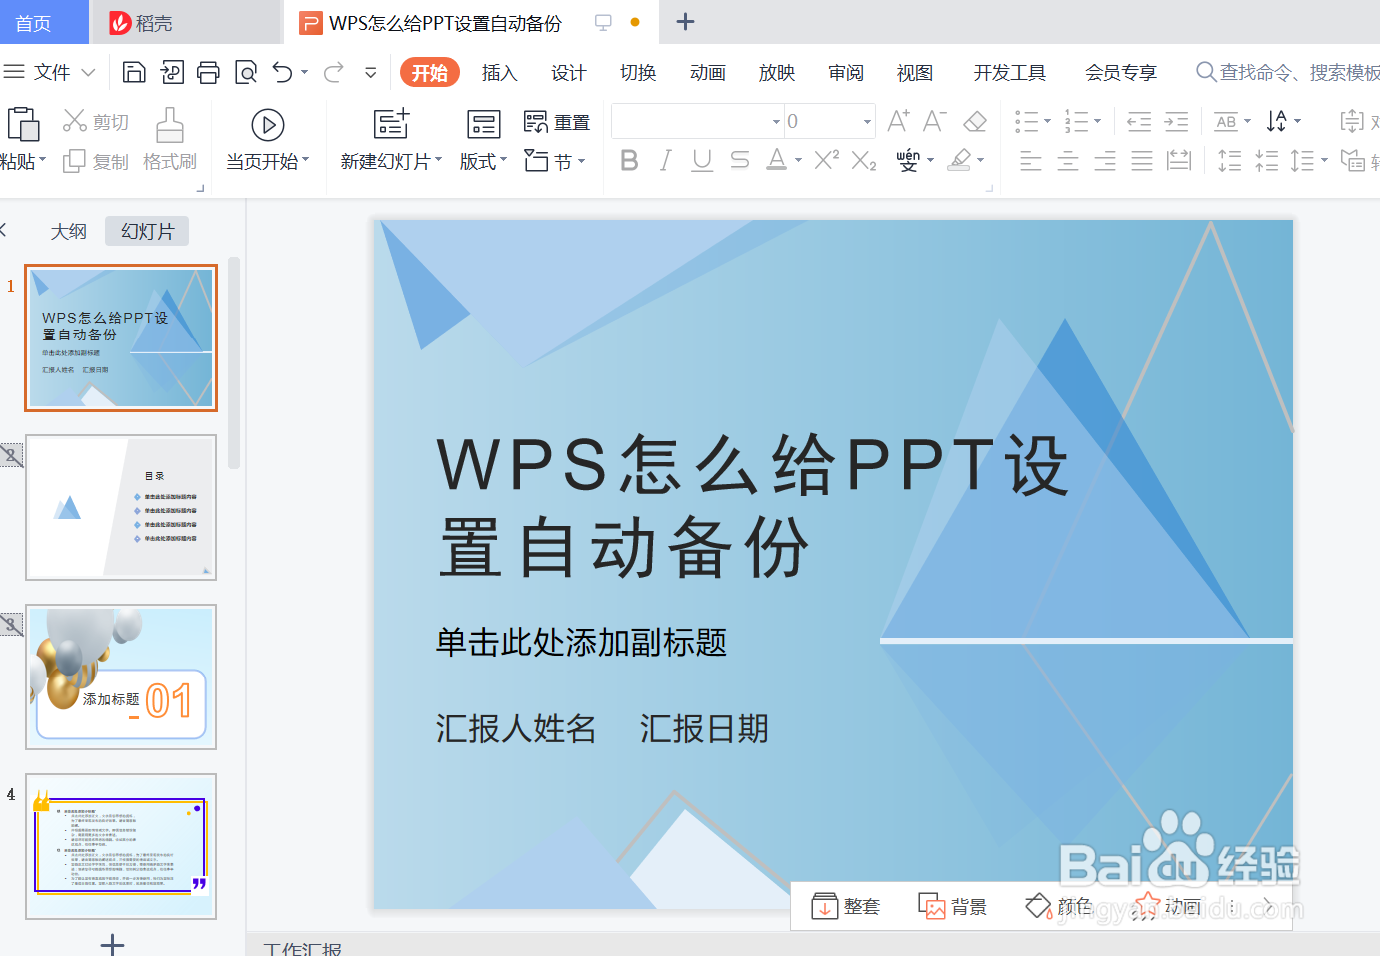
Task: Clear formatting with eraser icon
Action: pos(975,121)
